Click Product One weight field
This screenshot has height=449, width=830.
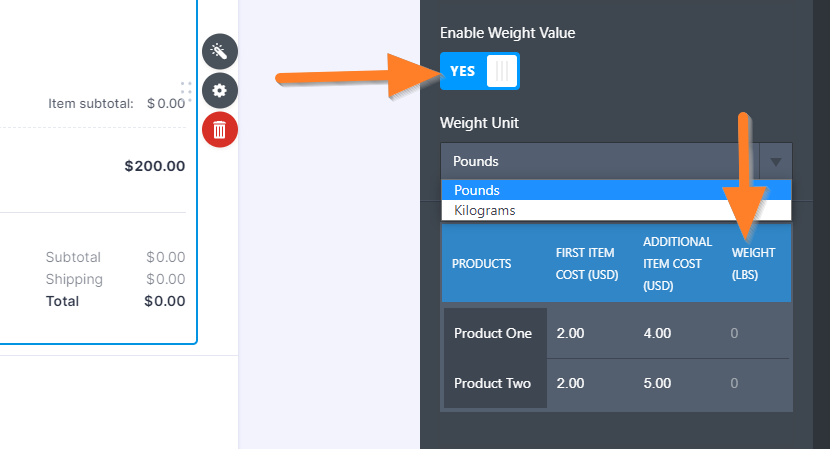coord(758,333)
